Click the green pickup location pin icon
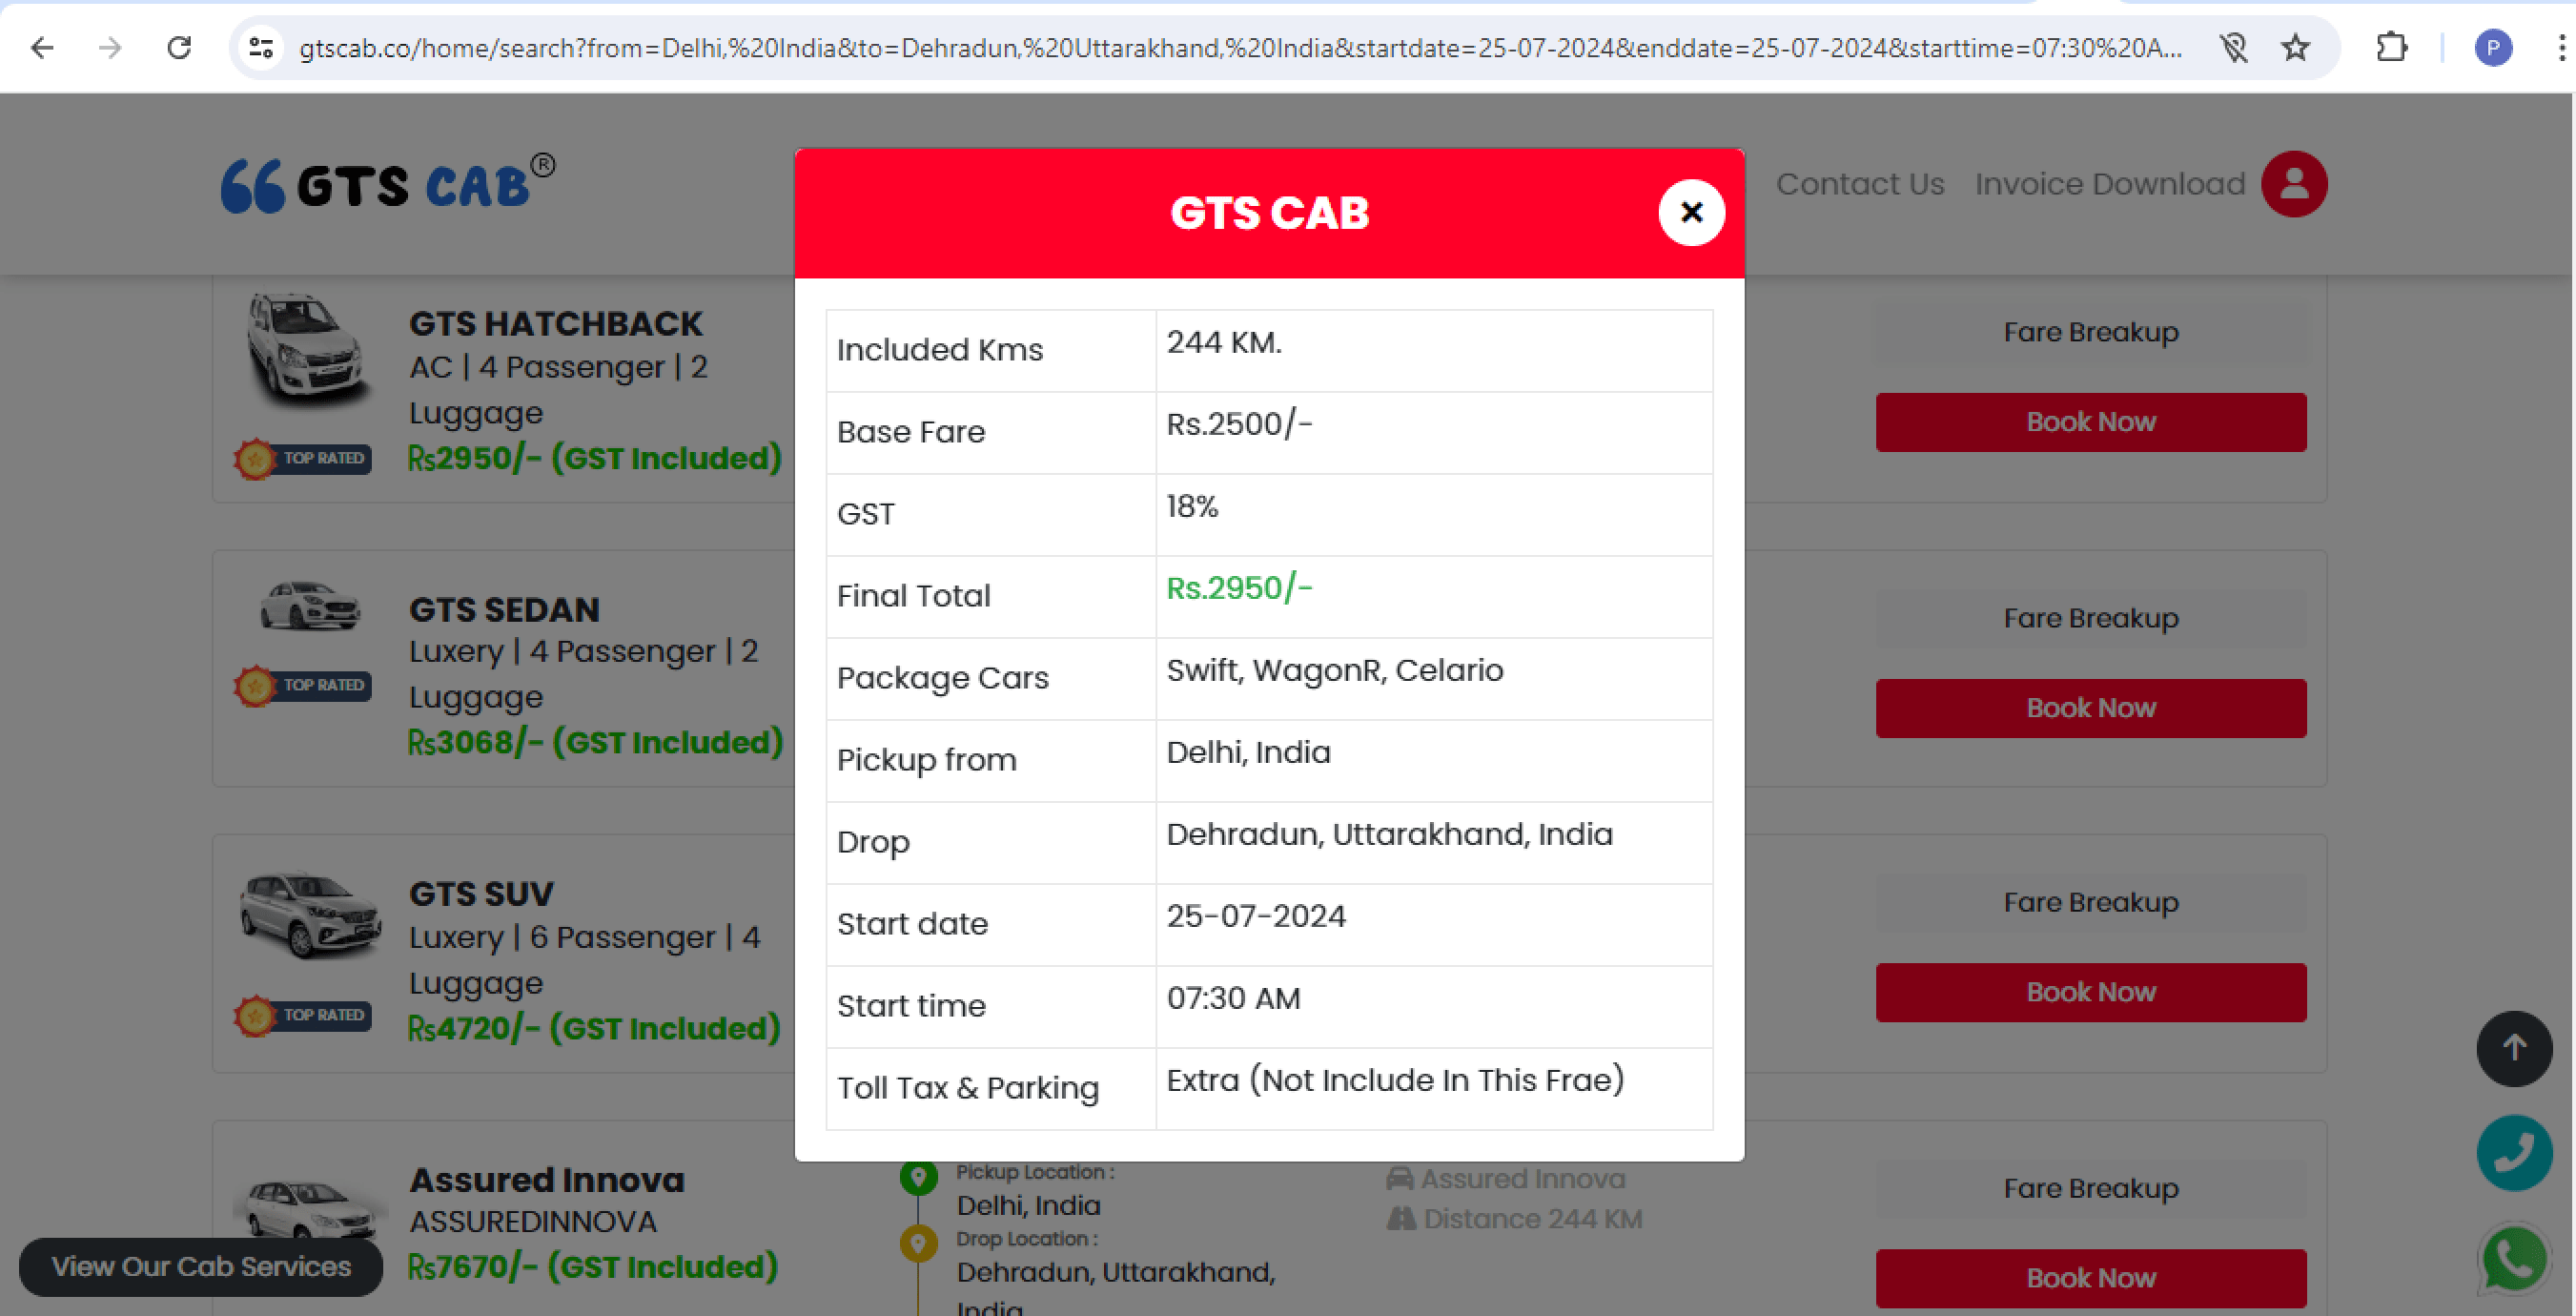 point(918,1177)
